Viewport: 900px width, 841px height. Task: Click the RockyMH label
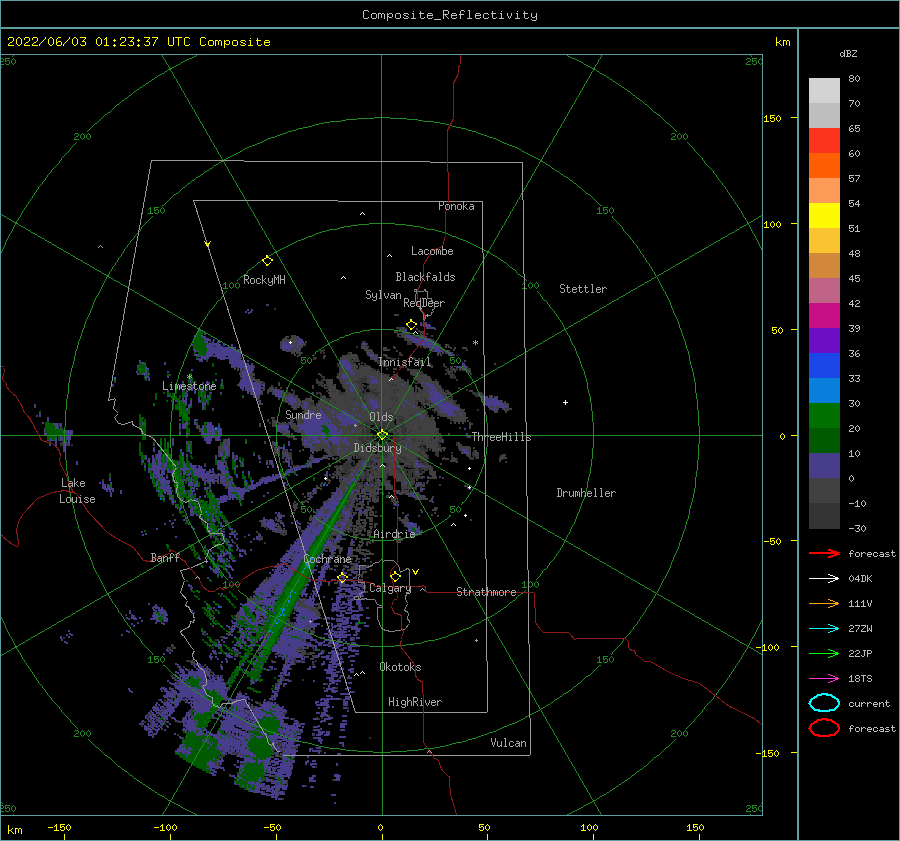(264, 280)
